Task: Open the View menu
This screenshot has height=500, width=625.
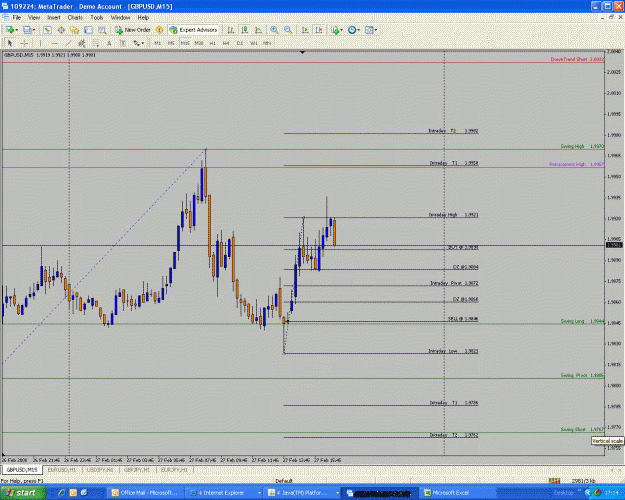Action: pos(33,18)
